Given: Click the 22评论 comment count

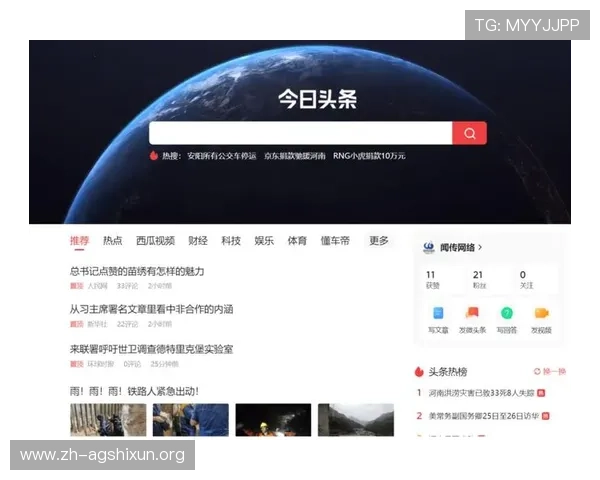Looking at the screenshot, I should [x=127, y=324].
